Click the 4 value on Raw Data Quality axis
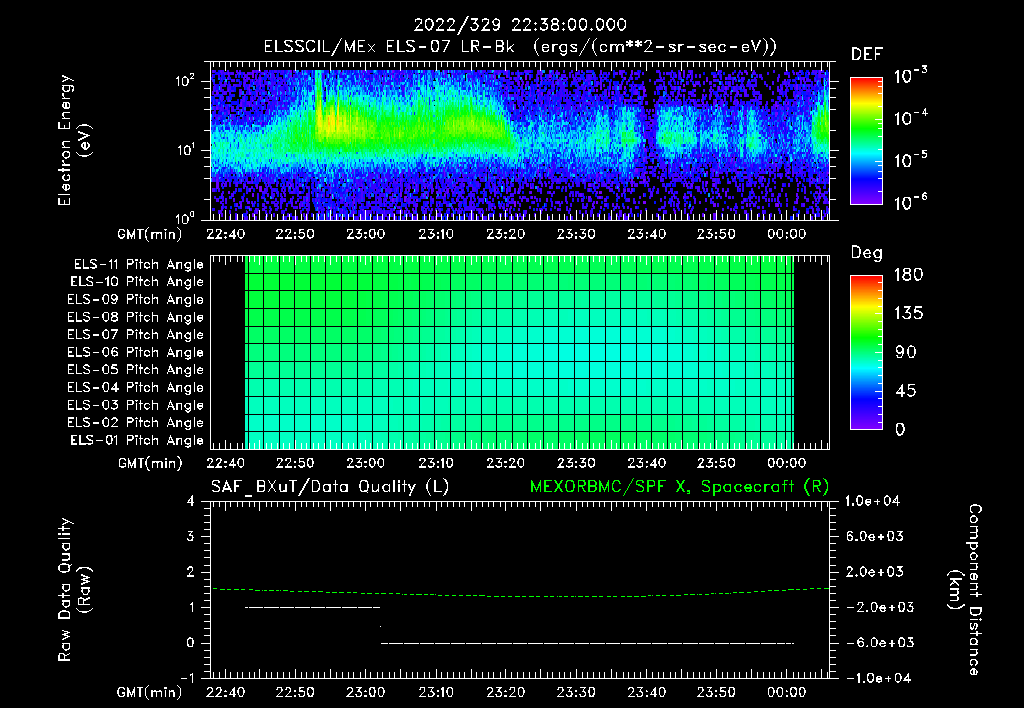 tap(191, 502)
